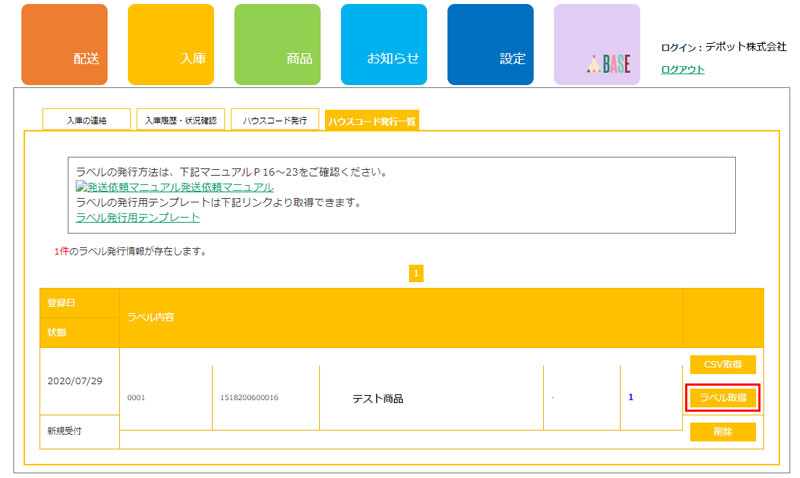
Task: Switch to the 入庫の連絡 tab
Action: (86, 120)
